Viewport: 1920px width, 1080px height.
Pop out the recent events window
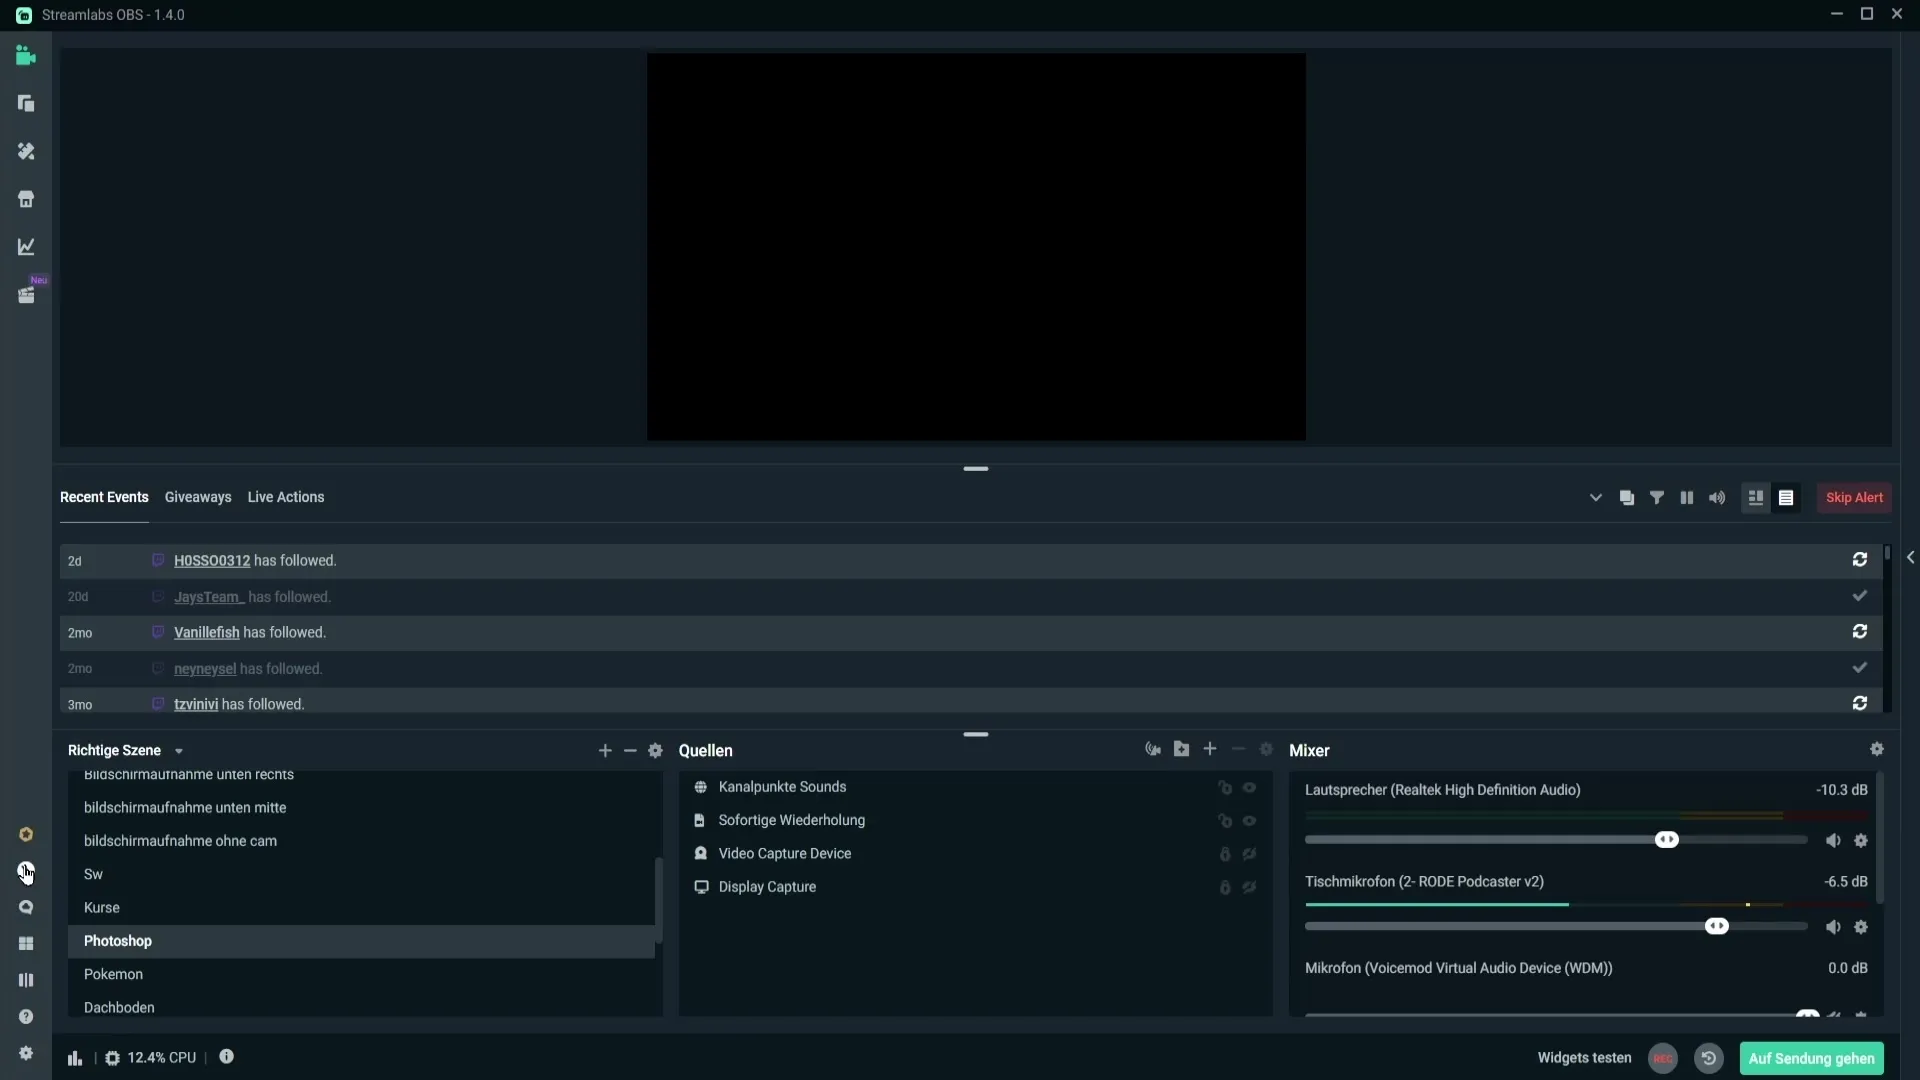[x=1627, y=498]
